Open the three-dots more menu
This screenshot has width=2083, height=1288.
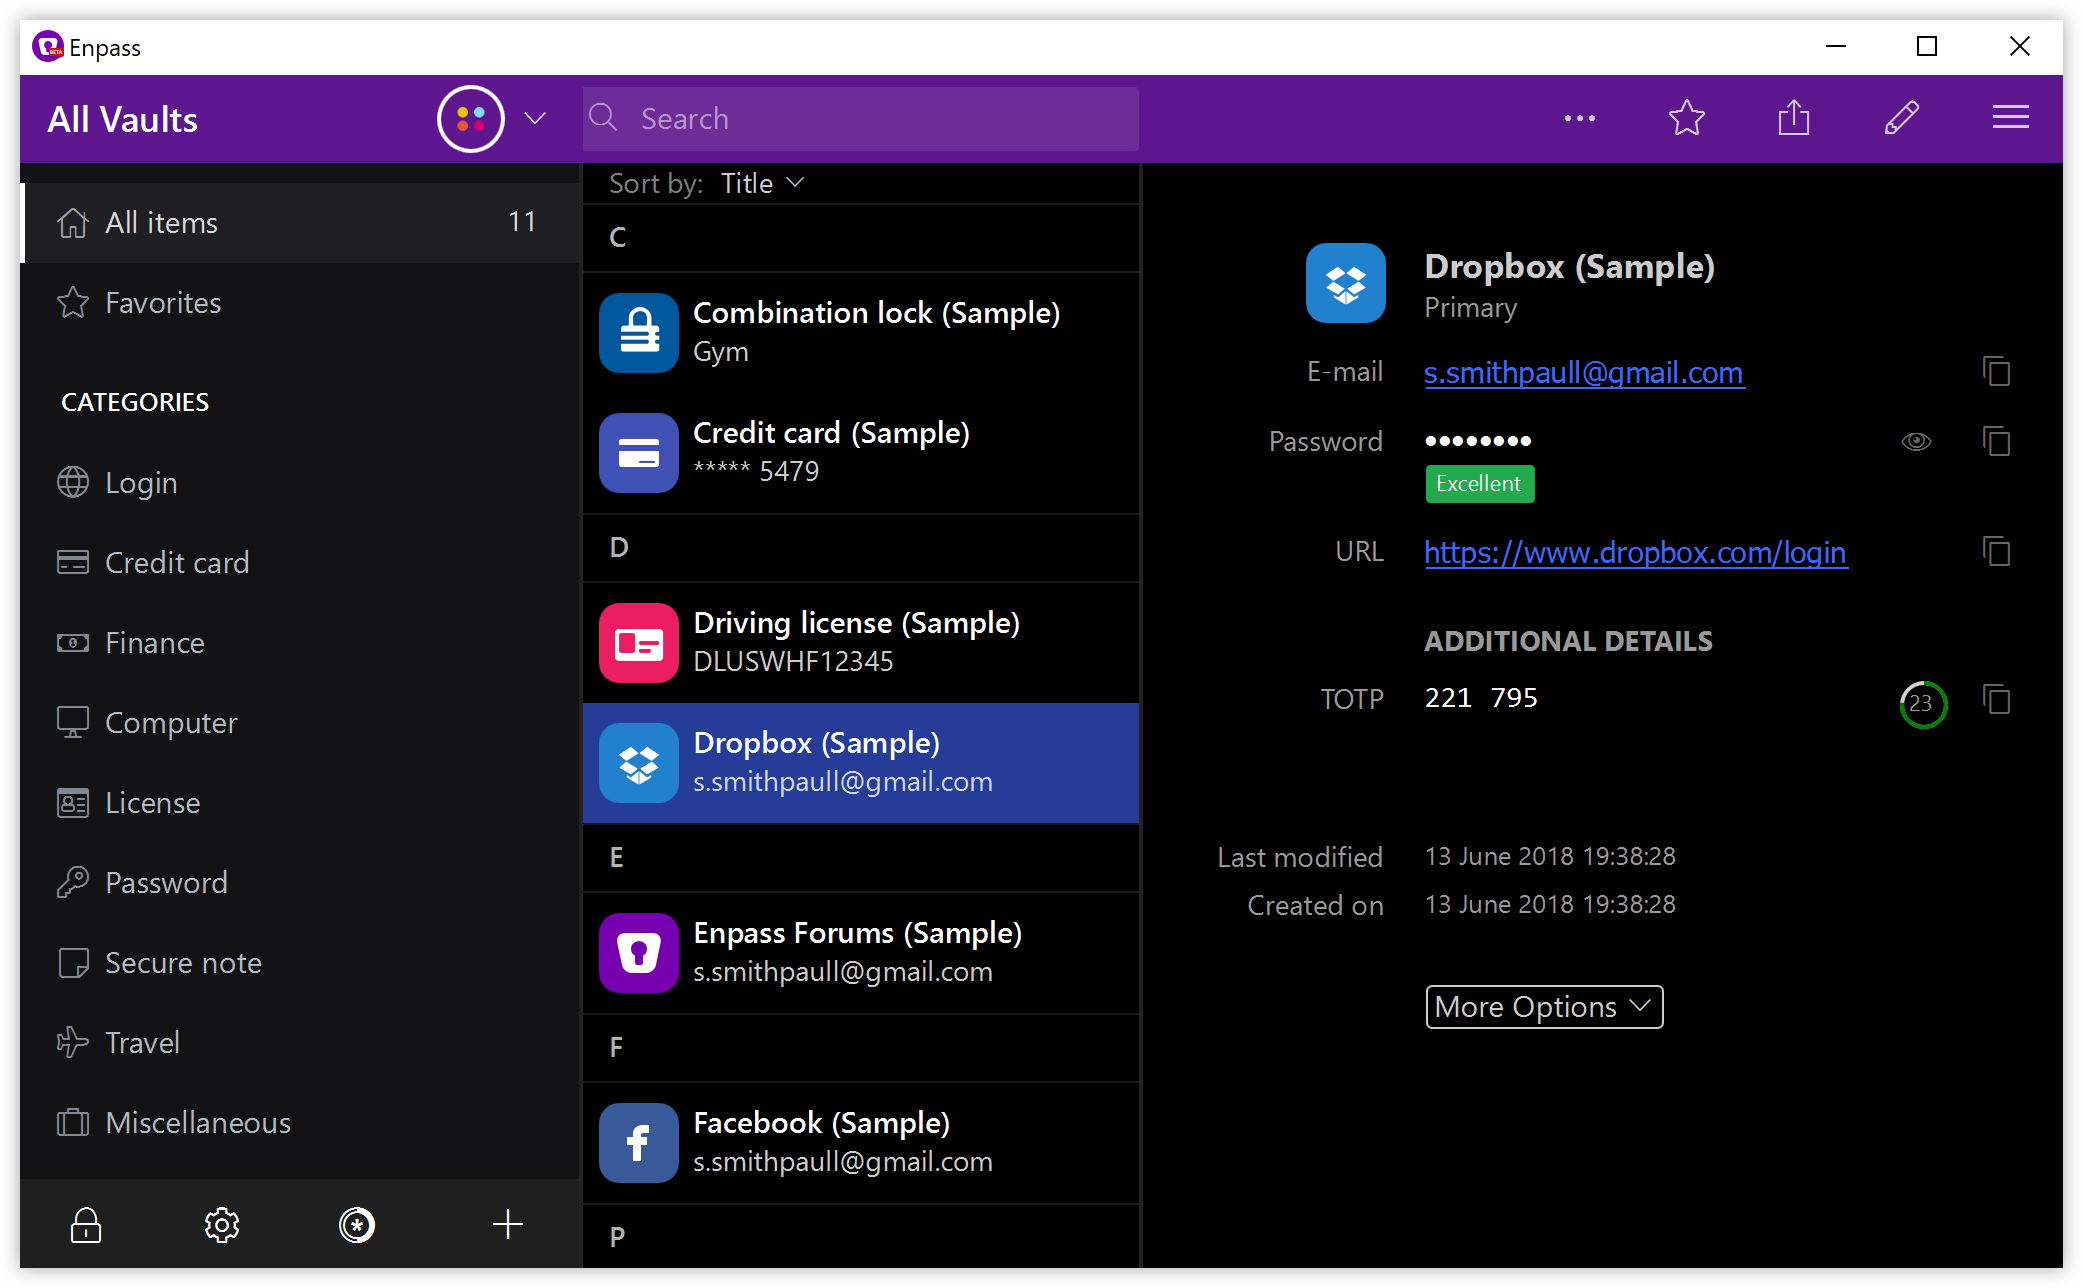[x=1579, y=118]
